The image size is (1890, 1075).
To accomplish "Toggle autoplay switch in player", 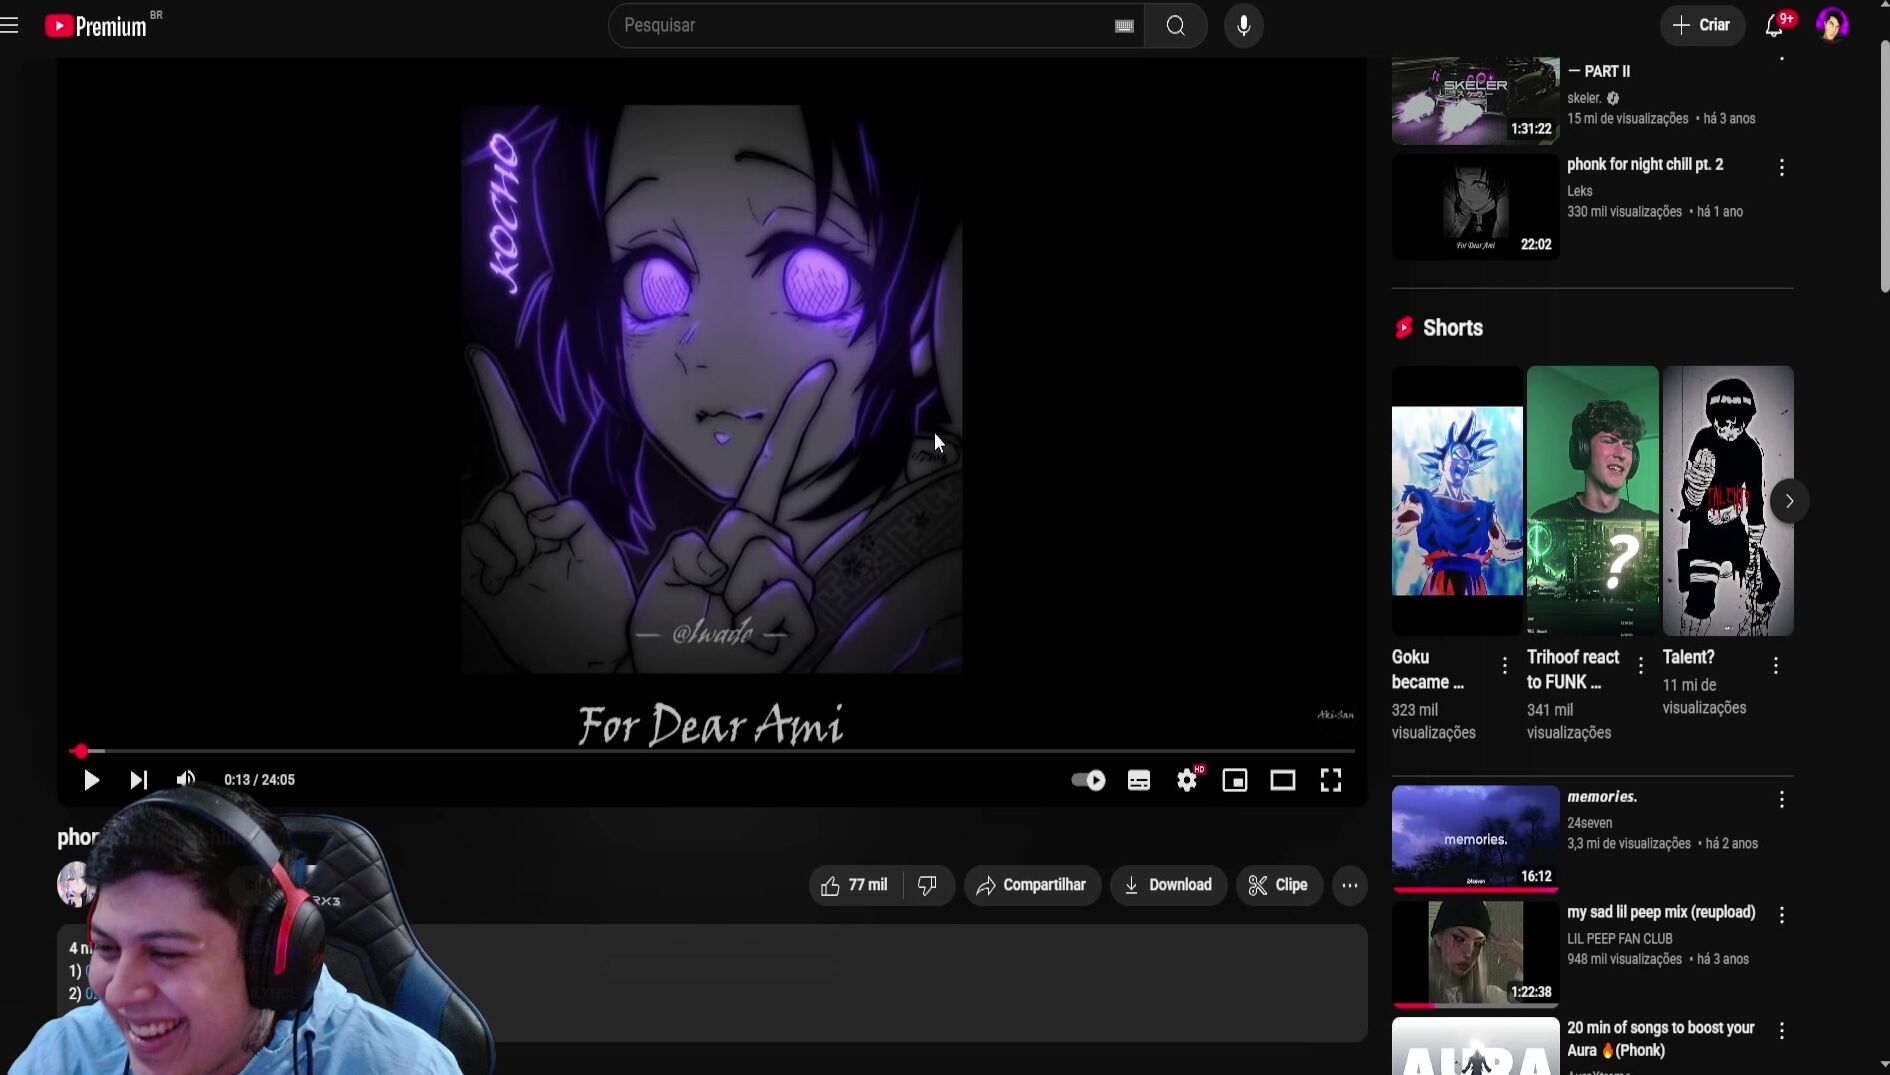I will pyautogui.click(x=1088, y=780).
